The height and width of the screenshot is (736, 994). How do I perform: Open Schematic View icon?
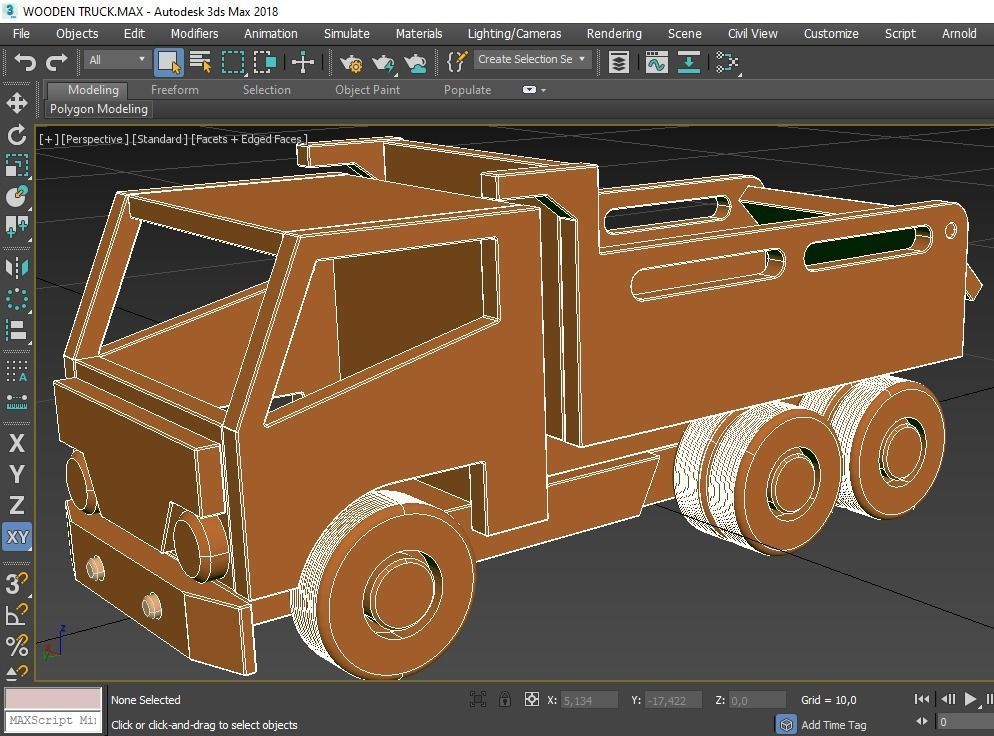tap(727, 62)
